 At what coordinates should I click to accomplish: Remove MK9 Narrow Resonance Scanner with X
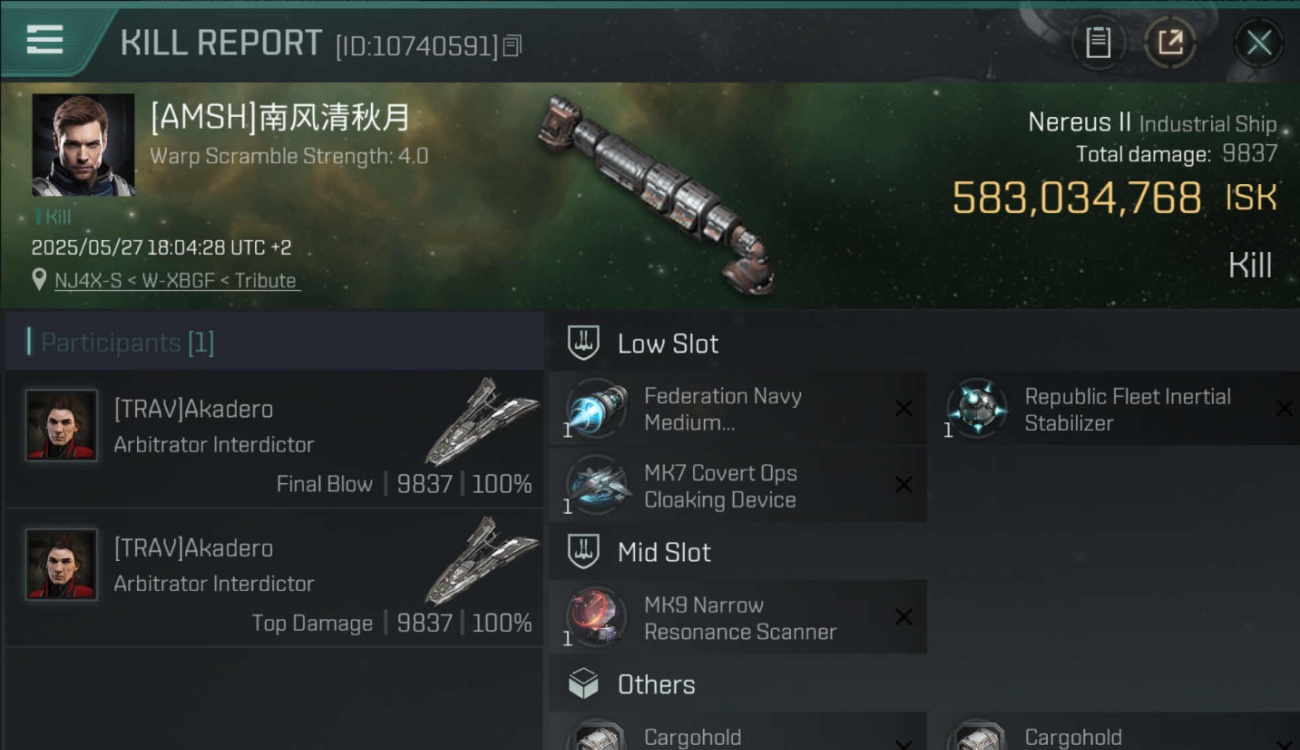point(903,617)
